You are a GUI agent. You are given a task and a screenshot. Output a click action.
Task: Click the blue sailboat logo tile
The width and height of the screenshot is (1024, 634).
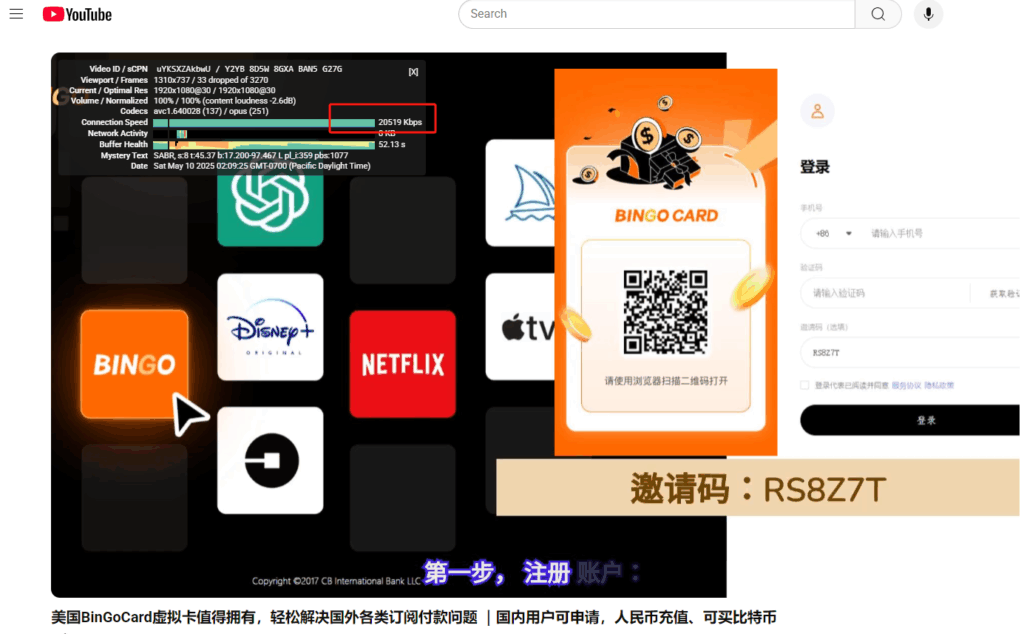(520, 193)
